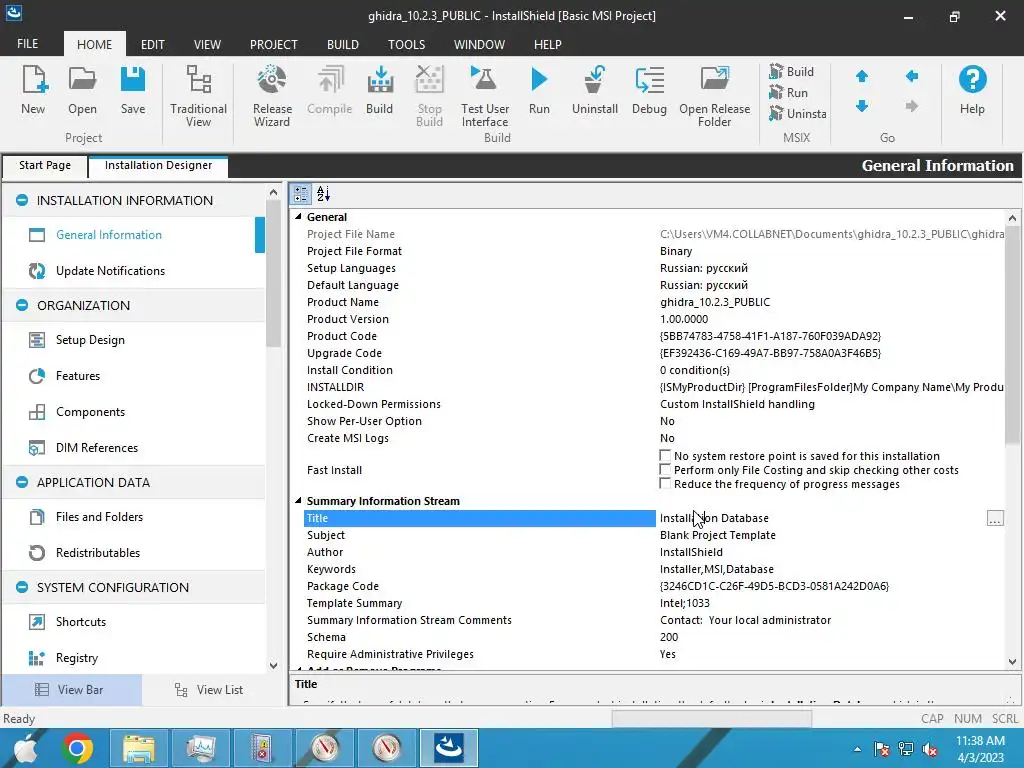The width and height of the screenshot is (1024, 768).
Task: Open the Registry view
Action: (x=76, y=658)
